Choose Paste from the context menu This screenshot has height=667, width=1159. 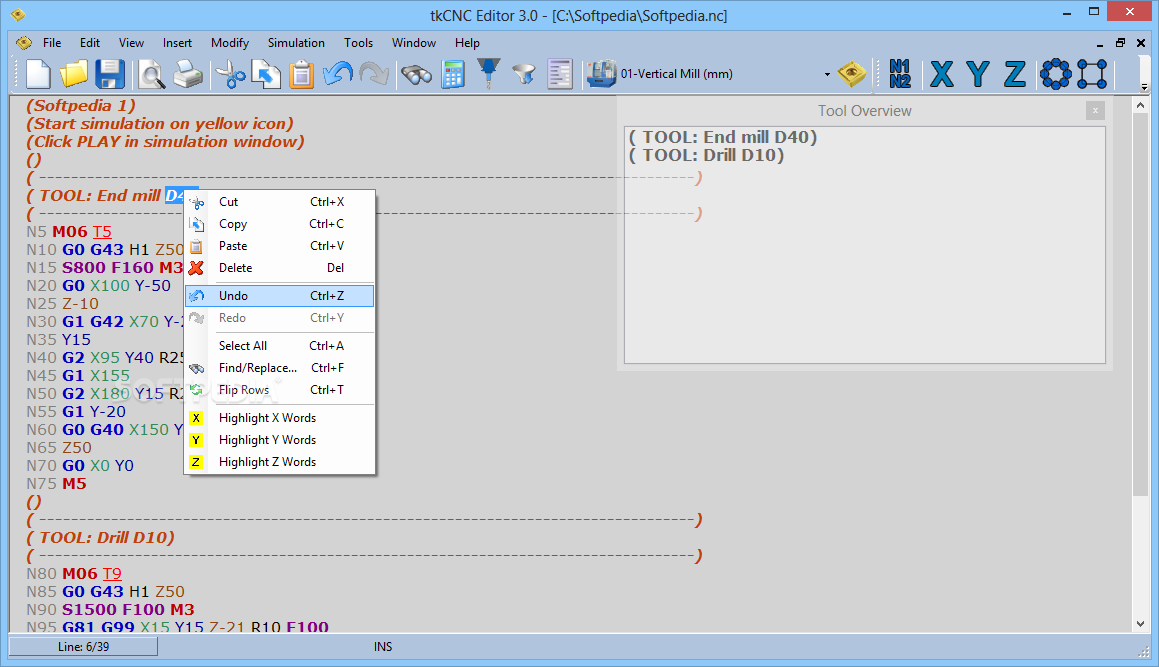click(279, 246)
